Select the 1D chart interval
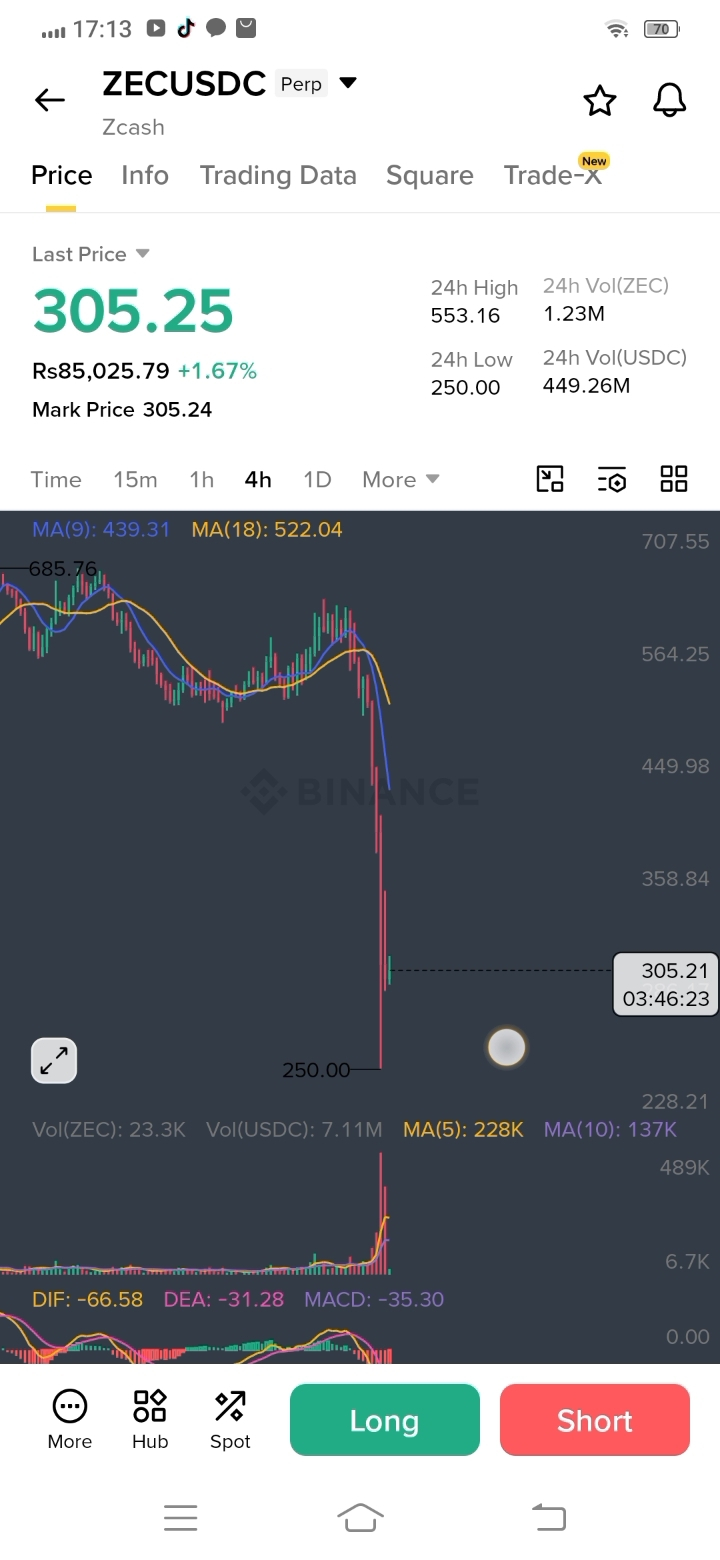The width and height of the screenshot is (720, 1560). coord(317,479)
